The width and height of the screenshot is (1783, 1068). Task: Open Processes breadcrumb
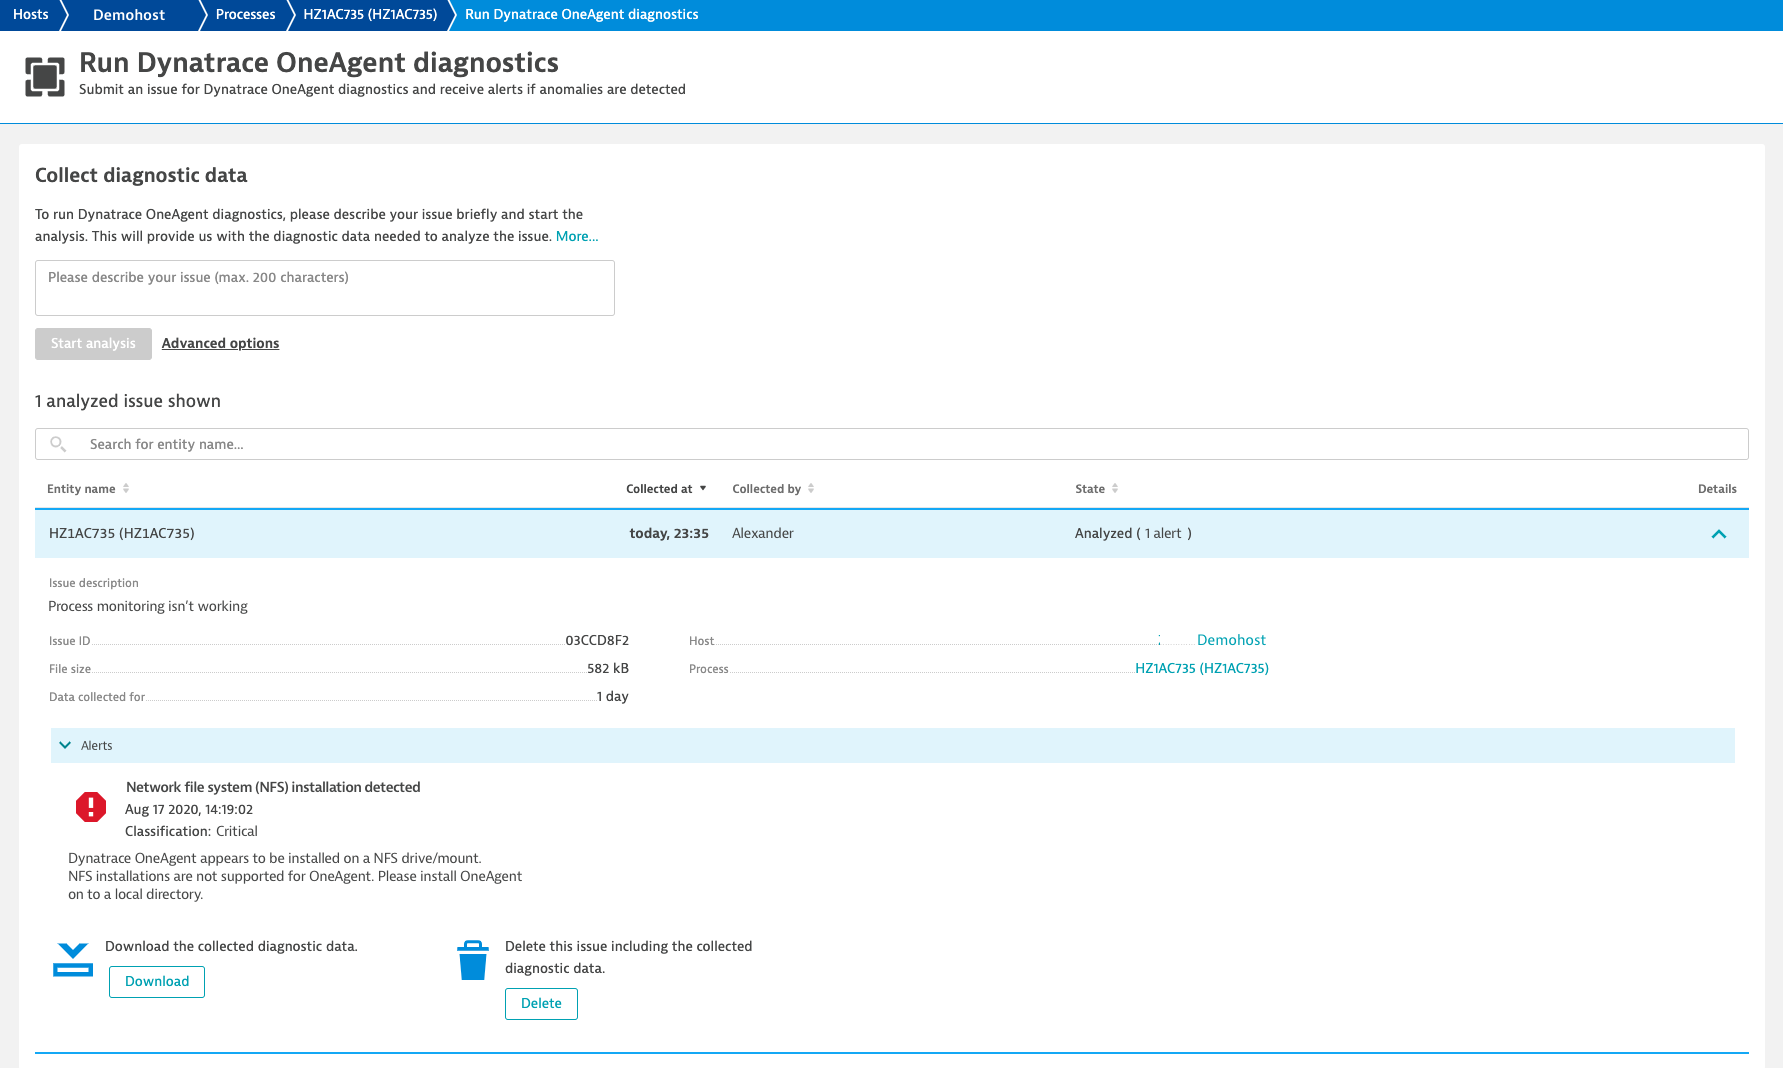point(245,15)
